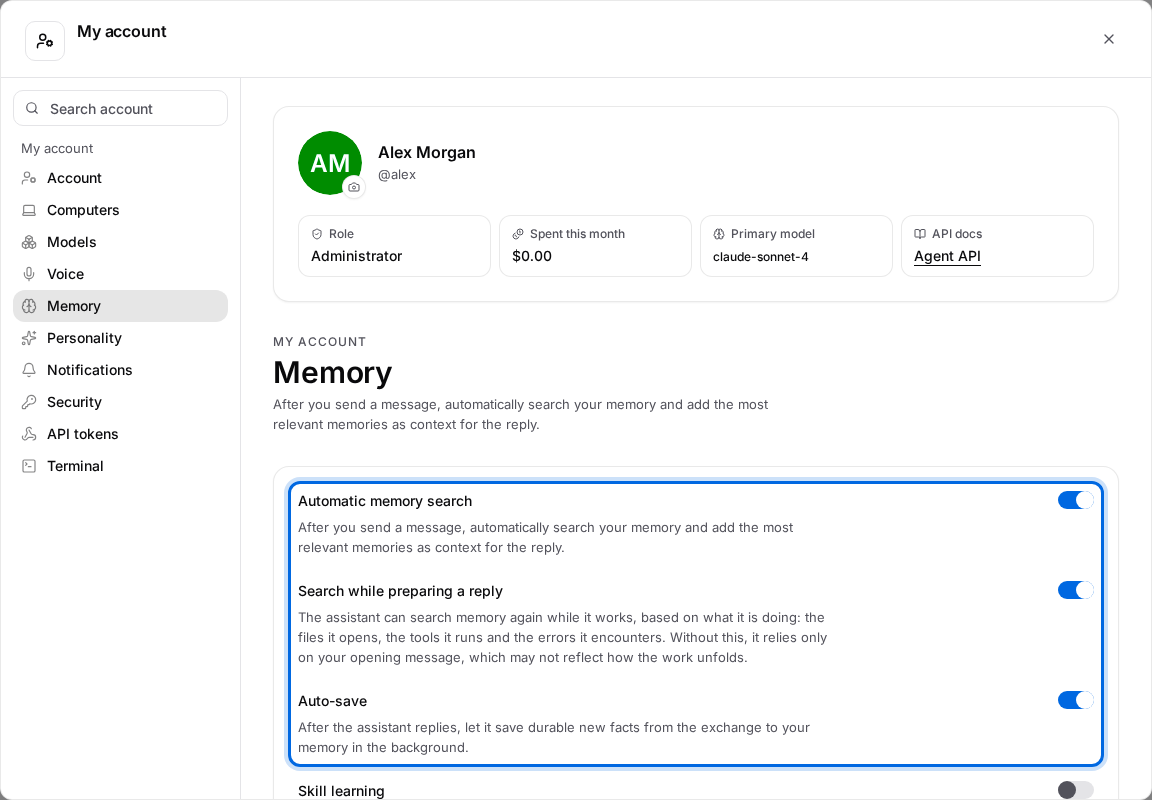Click the API tokens icon
Screen dimensions: 1152x800
[29, 434]
